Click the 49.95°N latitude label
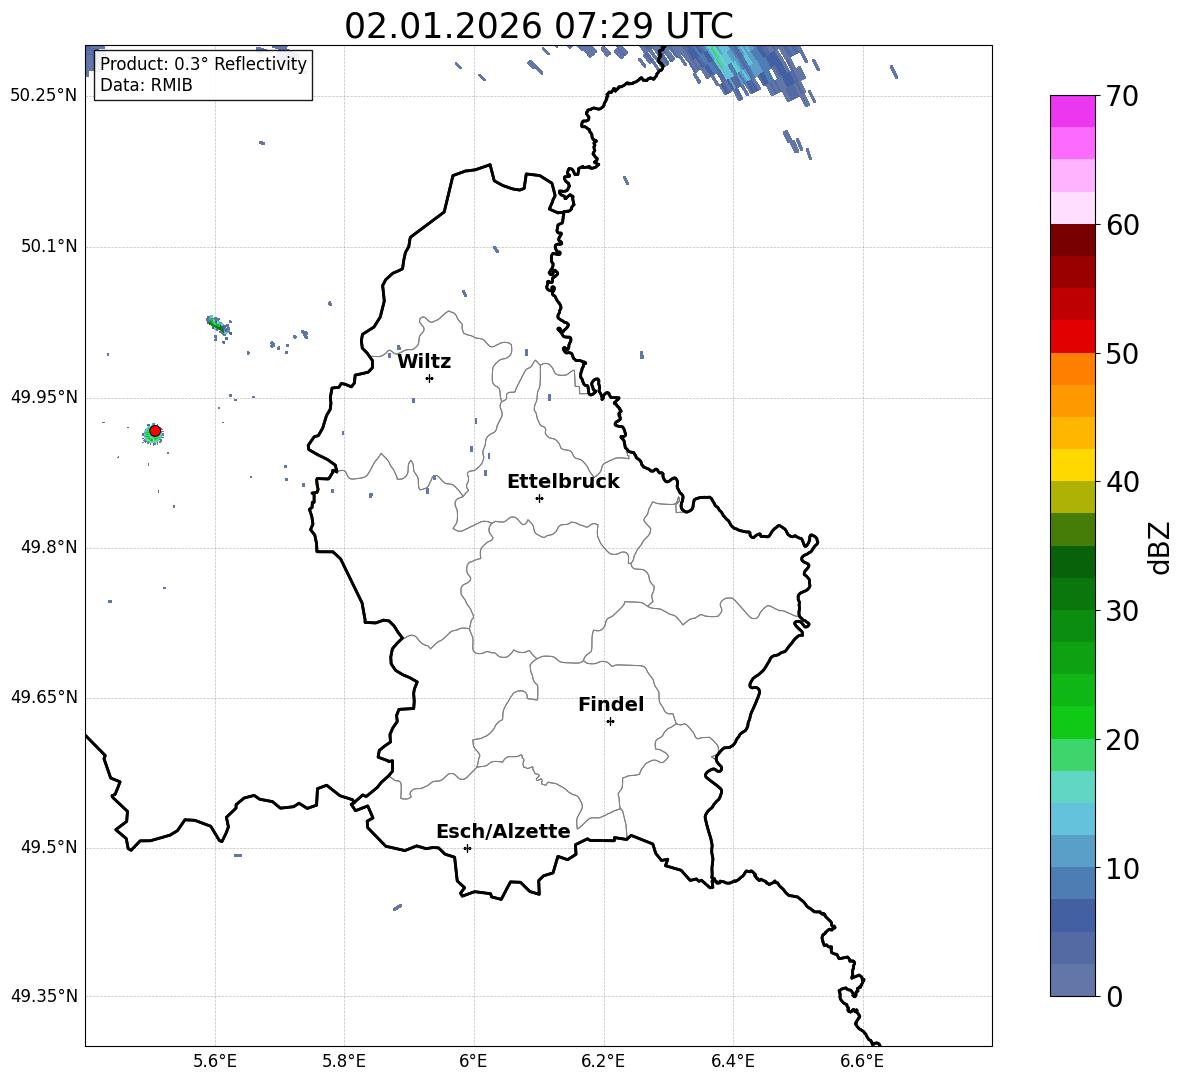This screenshot has height=1081, width=1184. [x=44, y=397]
